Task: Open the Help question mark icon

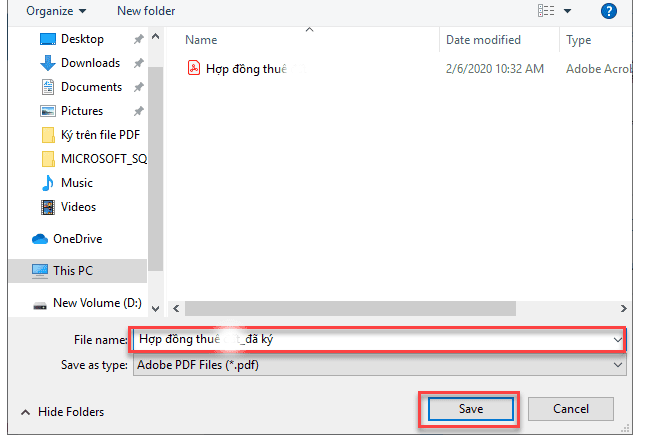Action: click(608, 11)
